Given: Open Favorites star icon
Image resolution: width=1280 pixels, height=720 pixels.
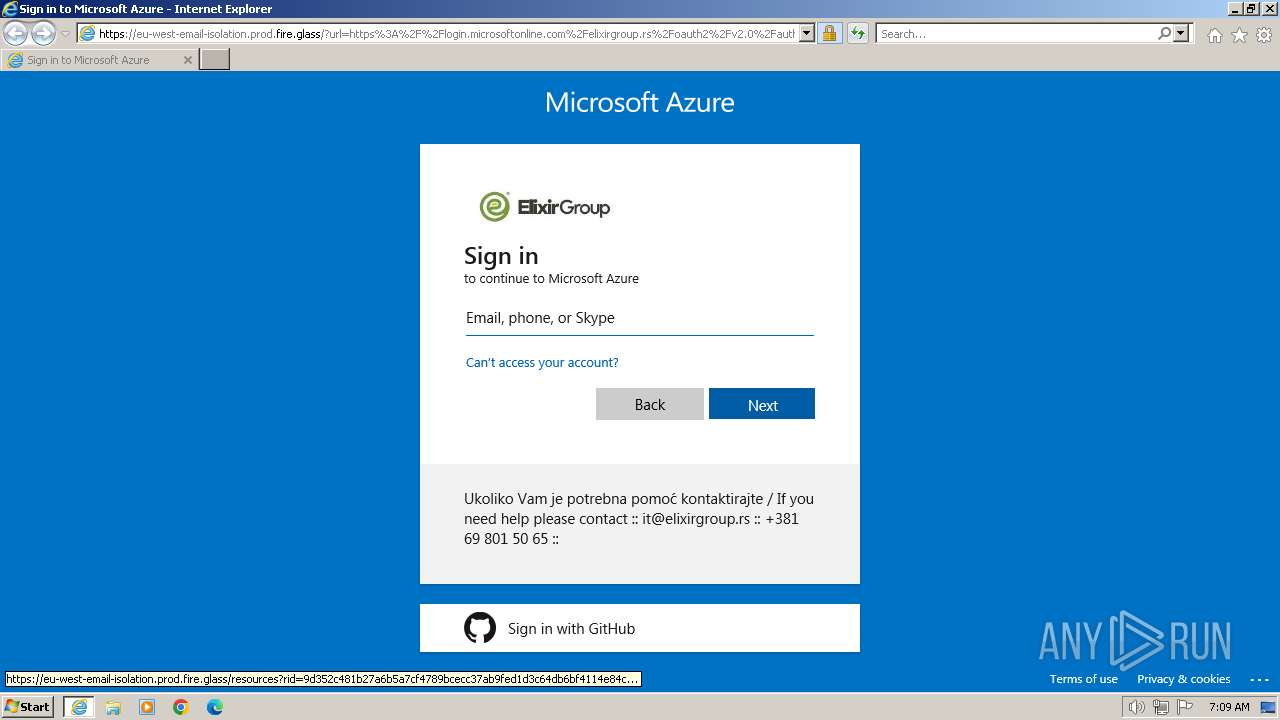Looking at the screenshot, I should (x=1239, y=35).
